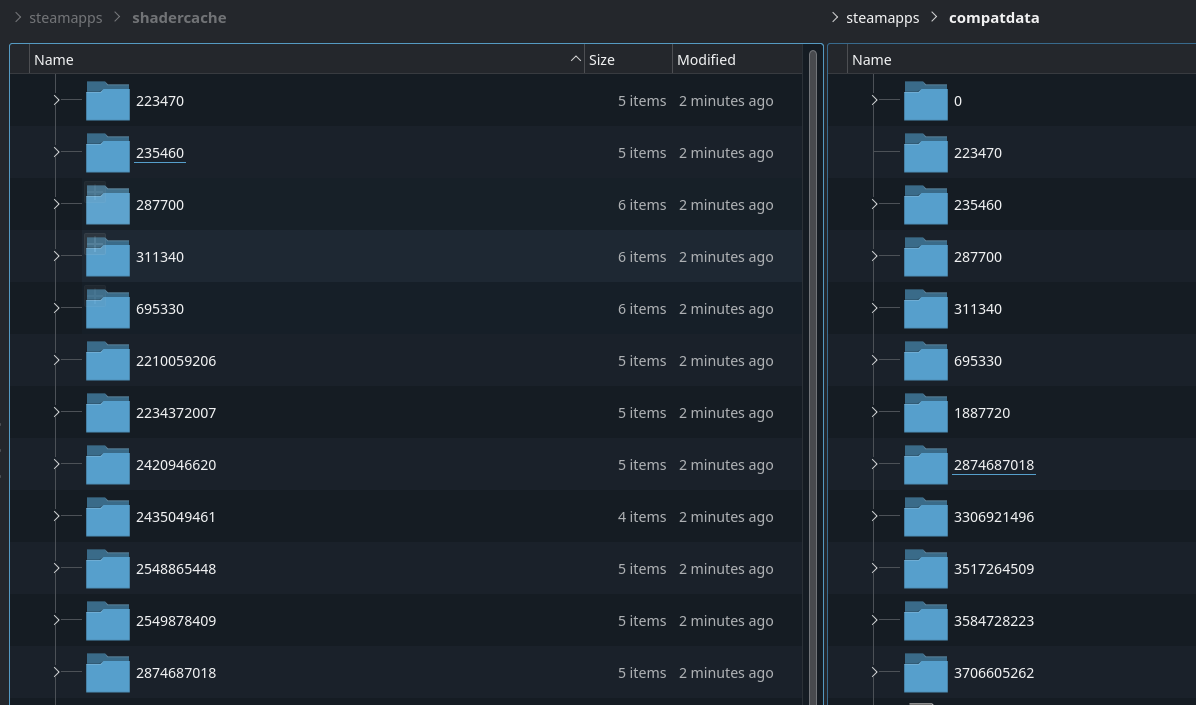Screen dimensions: 1196x705
Task: Select the 223470 folder icon in shadercache
Action: point(108,101)
